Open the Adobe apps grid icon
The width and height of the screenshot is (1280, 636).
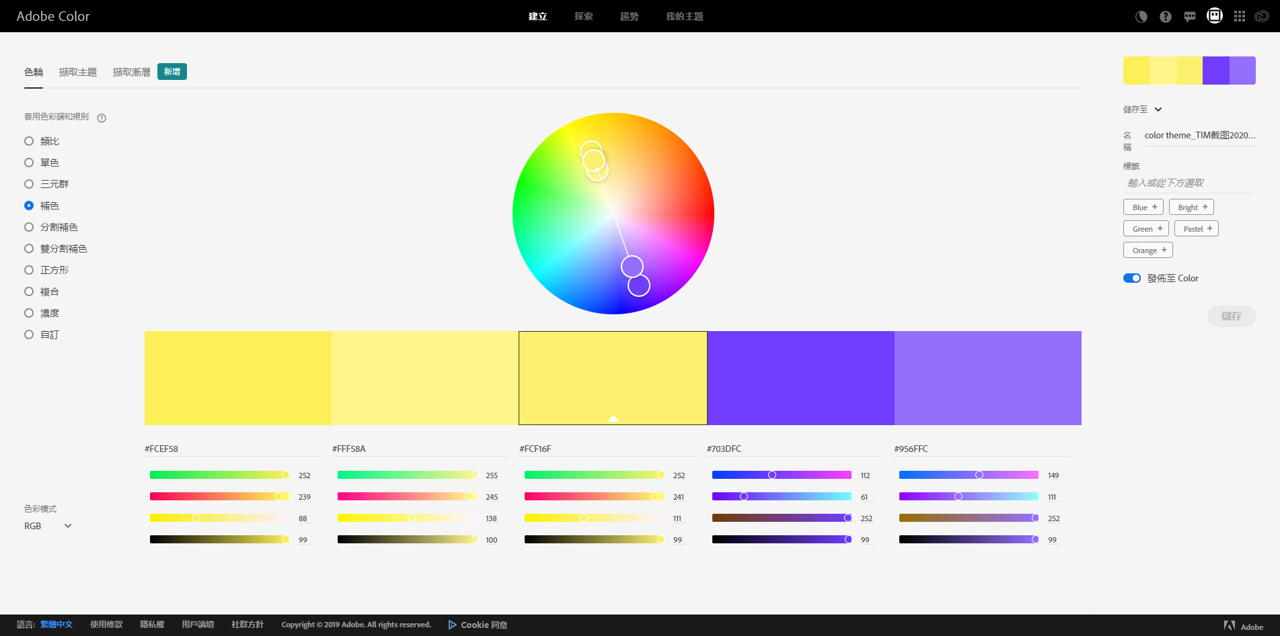(1240, 17)
